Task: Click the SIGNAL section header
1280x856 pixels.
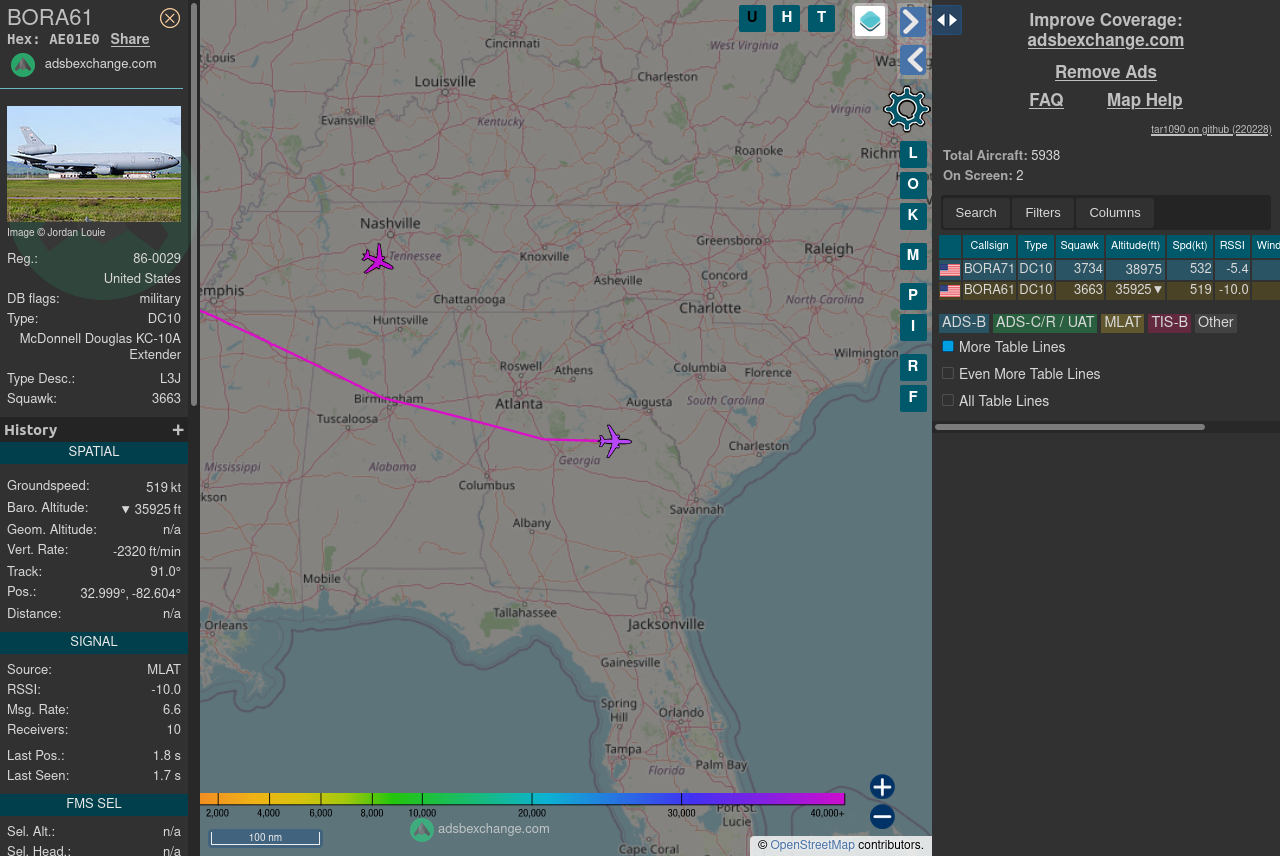Action: click(94, 642)
